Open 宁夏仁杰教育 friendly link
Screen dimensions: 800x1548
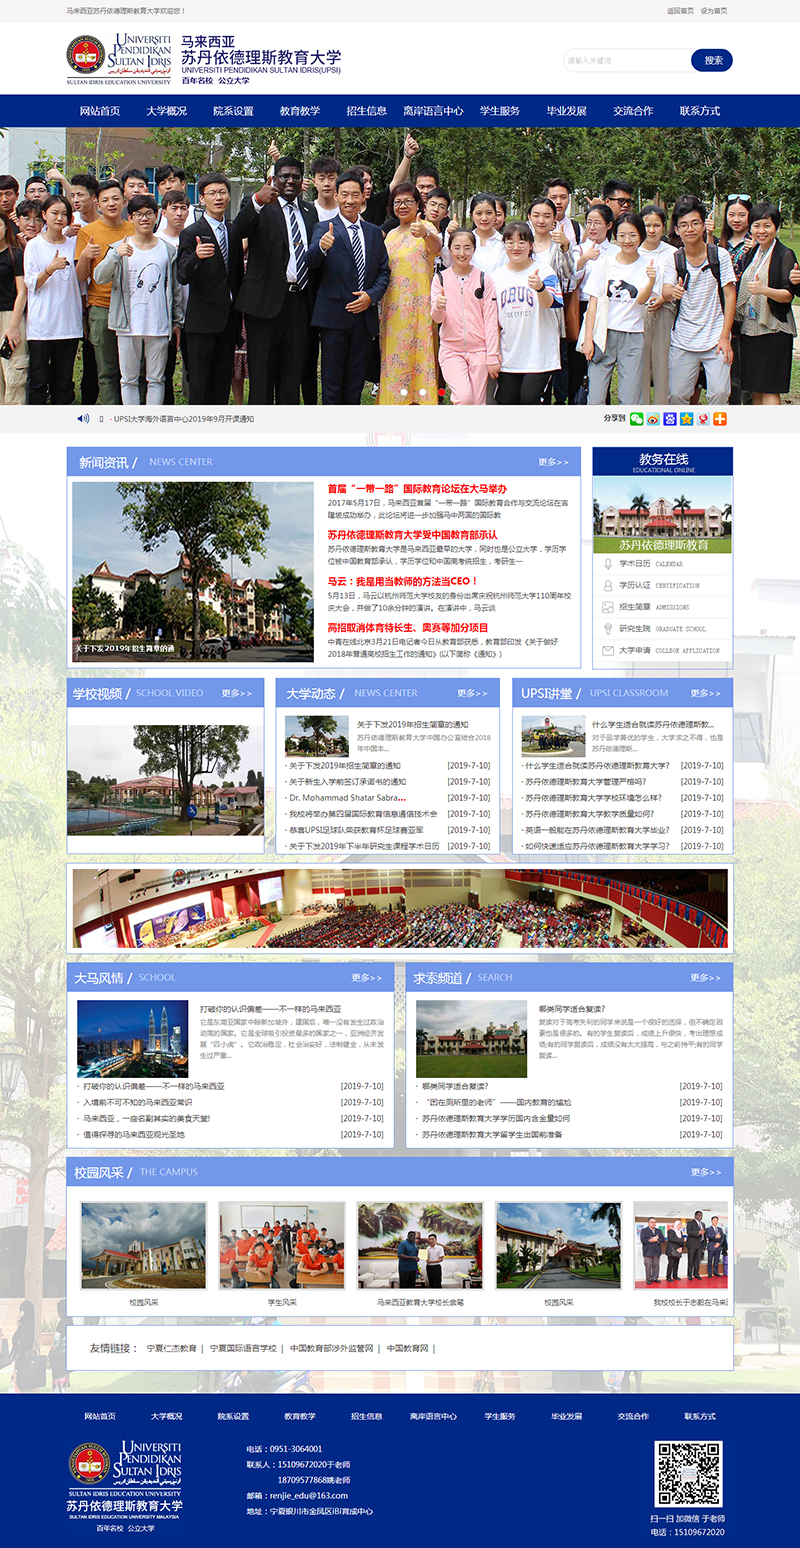pos(172,1348)
